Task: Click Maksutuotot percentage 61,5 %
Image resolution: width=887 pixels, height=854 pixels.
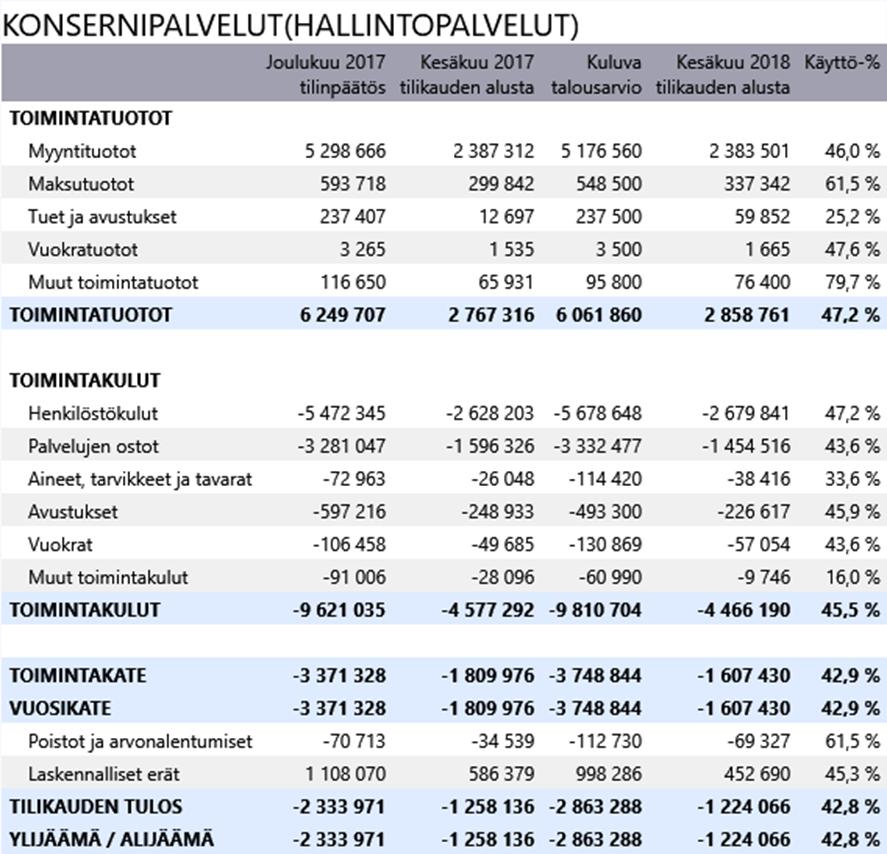Action: (x=852, y=184)
